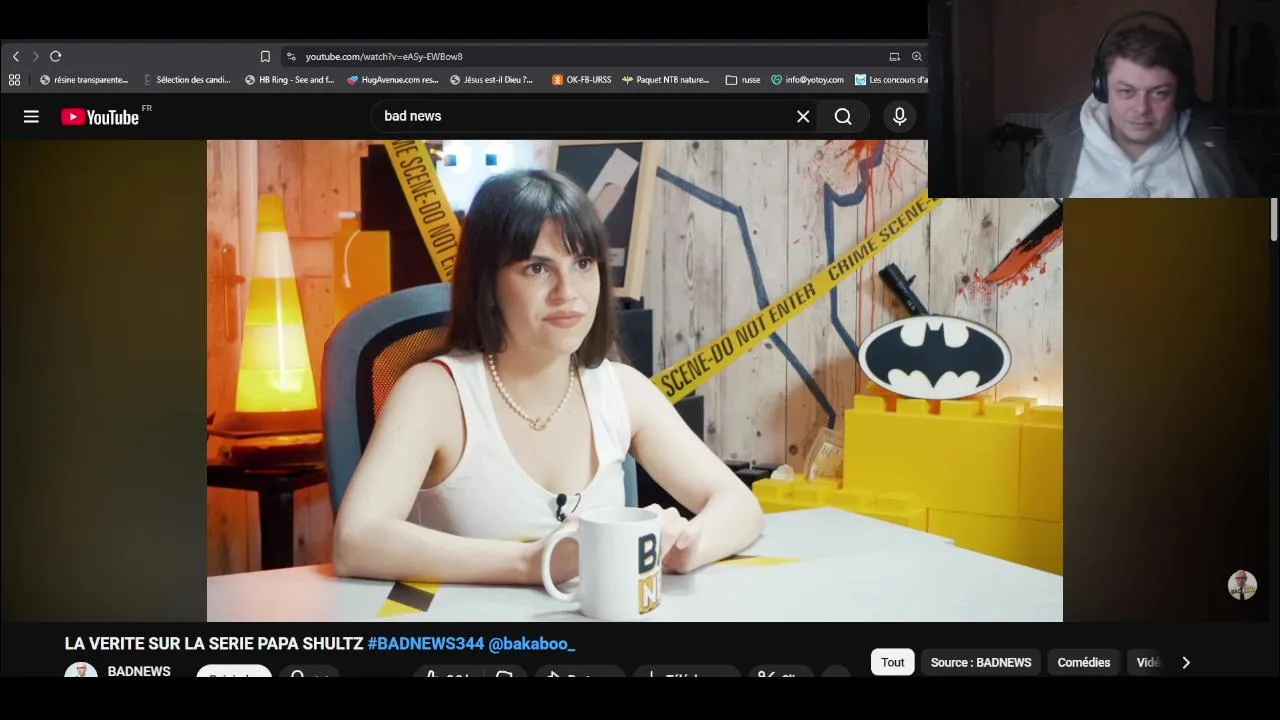Click the page vertical scrollbar thumb
1280x720 pixels.
tap(1273, 219)
